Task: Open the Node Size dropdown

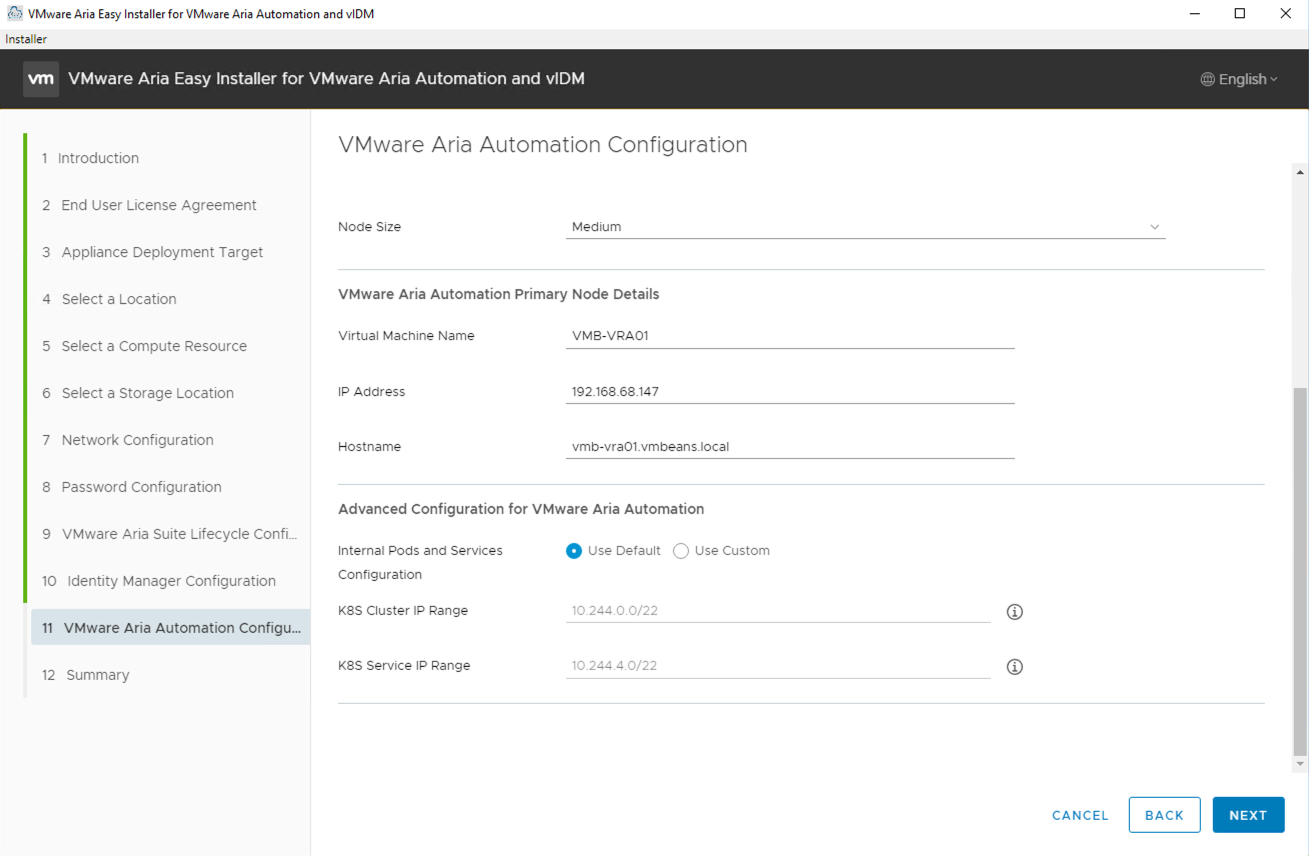Action: pyautogui.click(x=865, y=227)
